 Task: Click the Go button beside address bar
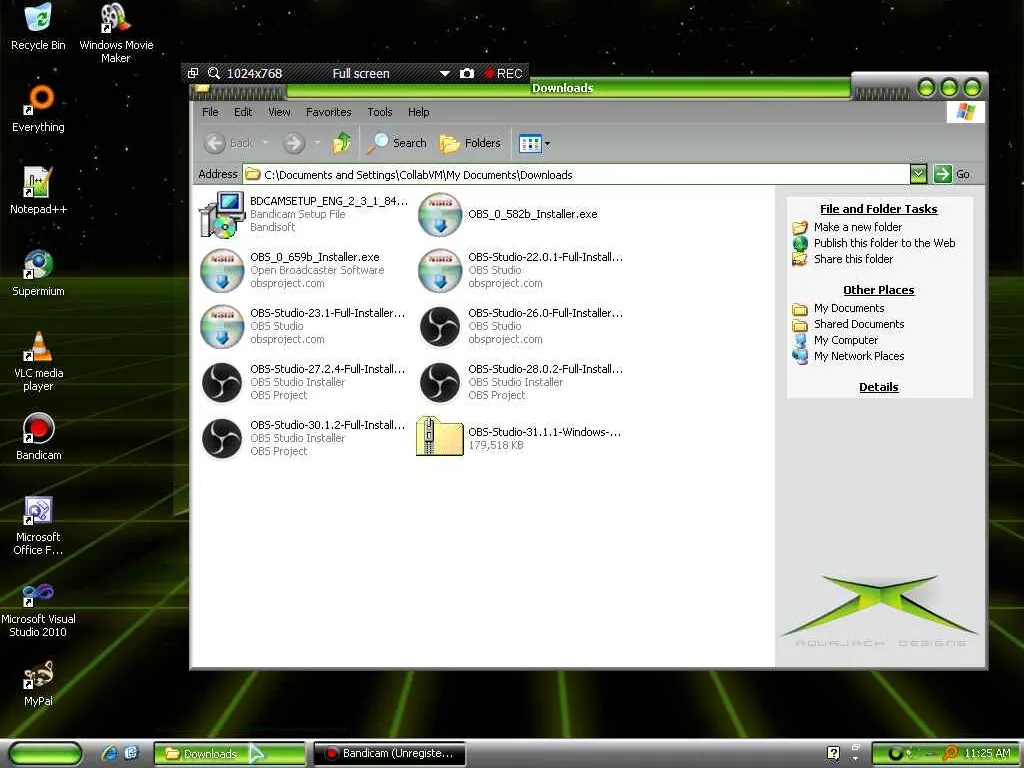[952, 174]
